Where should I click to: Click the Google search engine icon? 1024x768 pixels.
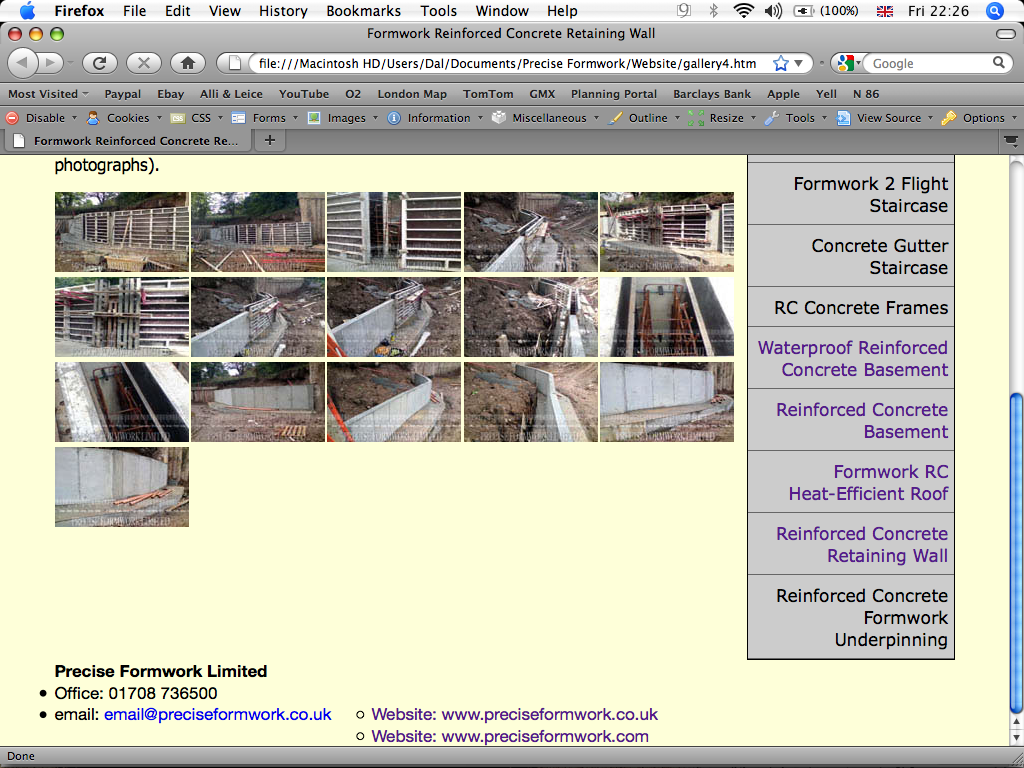pos(846,63)
